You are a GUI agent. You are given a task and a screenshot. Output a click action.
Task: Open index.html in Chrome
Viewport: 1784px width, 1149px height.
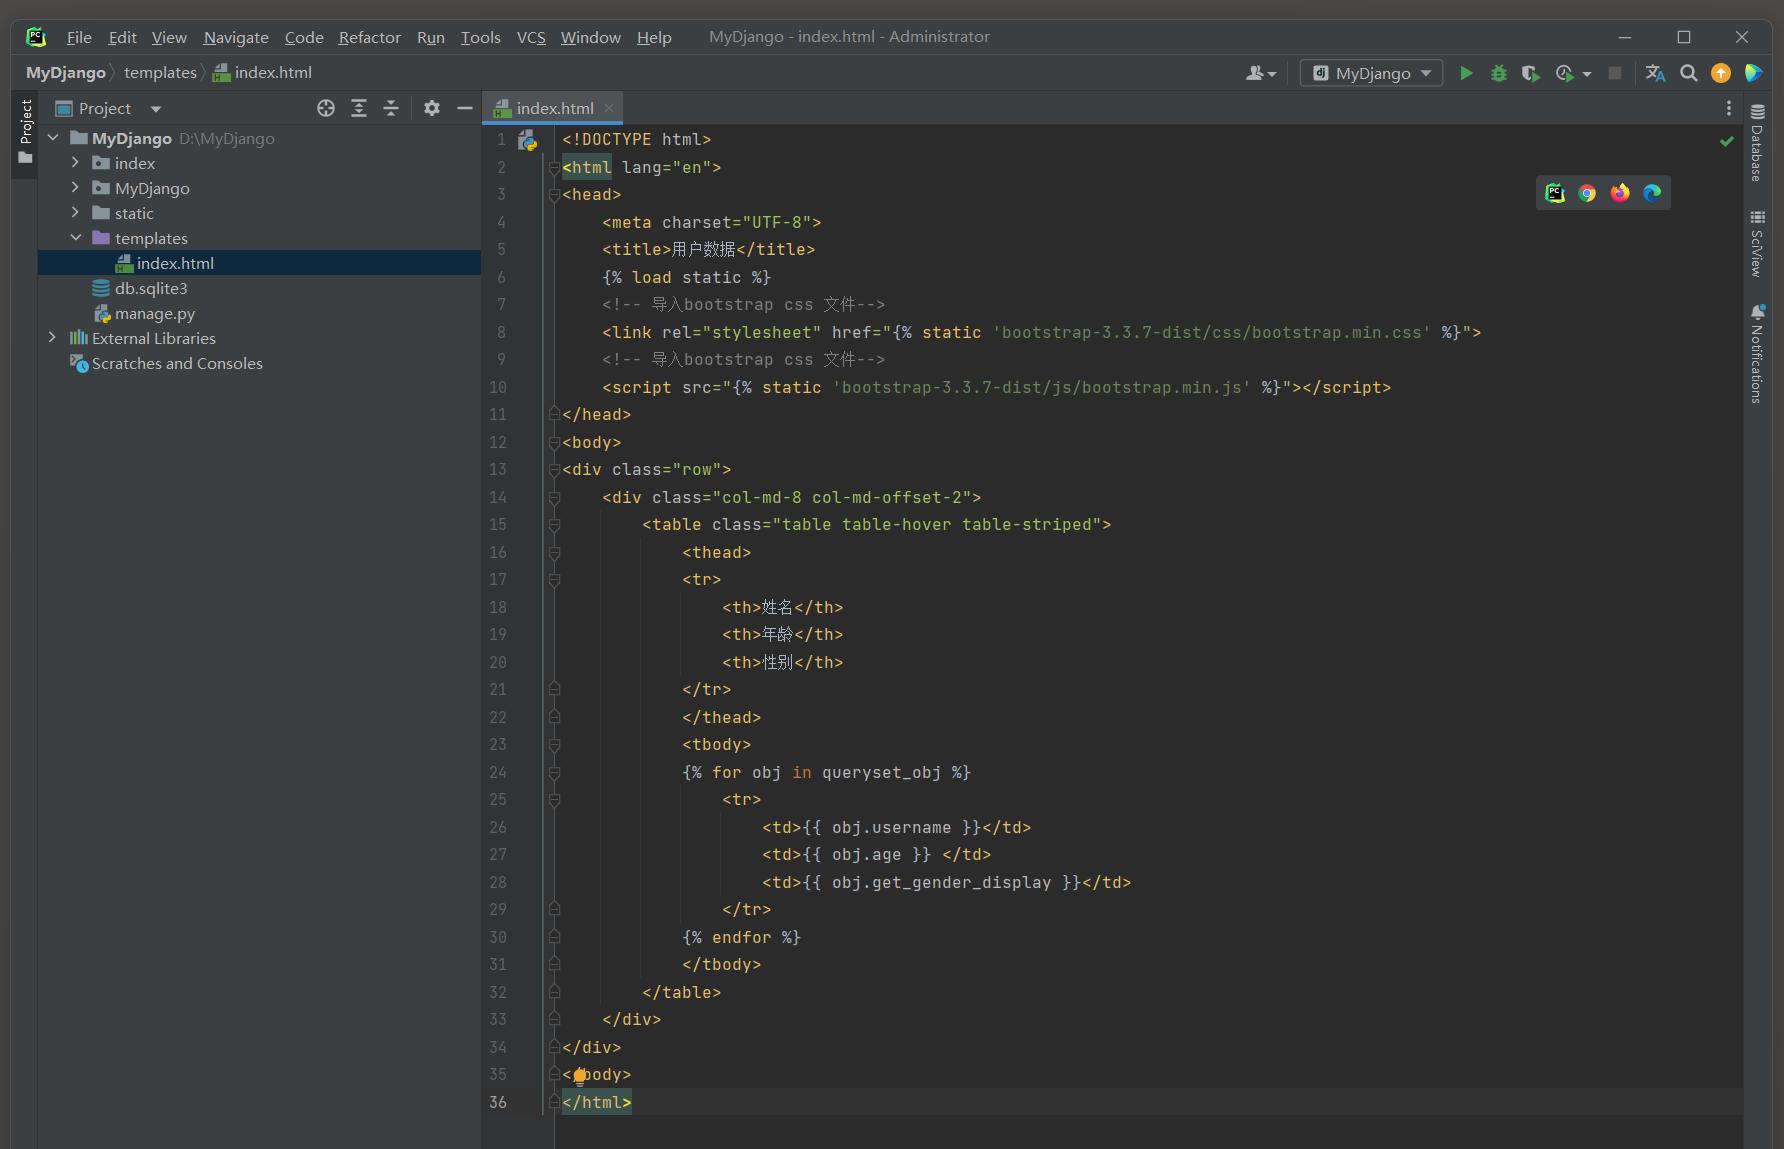[1587, 193]
